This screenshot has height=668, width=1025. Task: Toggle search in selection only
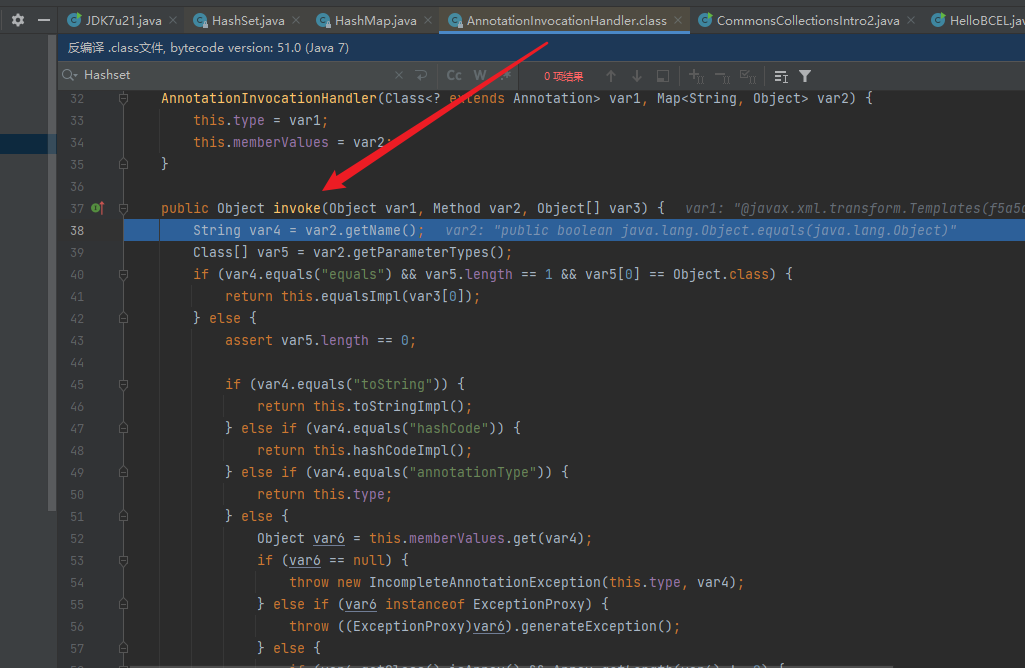point(662,76)
